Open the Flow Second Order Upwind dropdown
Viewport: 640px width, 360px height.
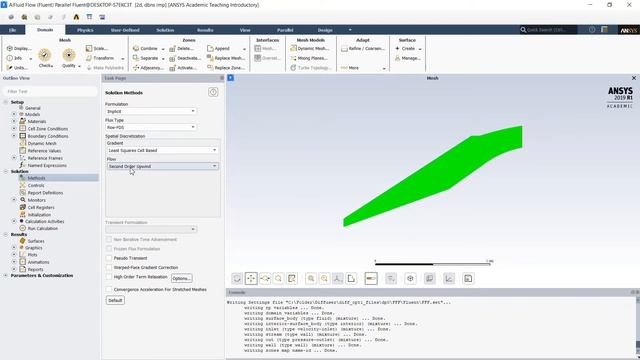[162, 166]
